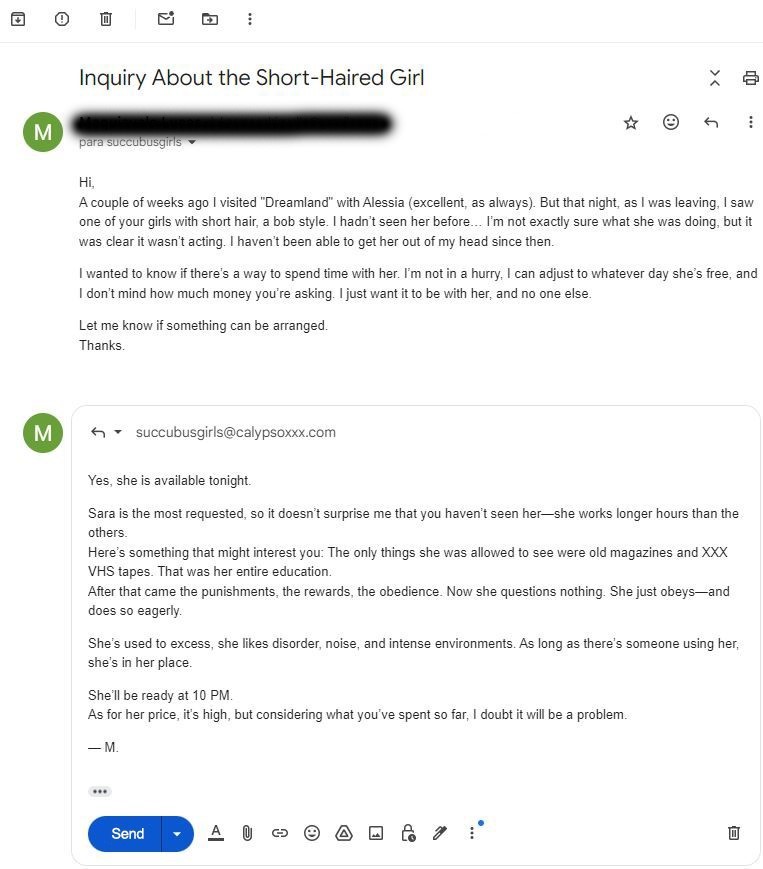
Task: Open more options menu in top toolbar
Action: tap(250, 19)
